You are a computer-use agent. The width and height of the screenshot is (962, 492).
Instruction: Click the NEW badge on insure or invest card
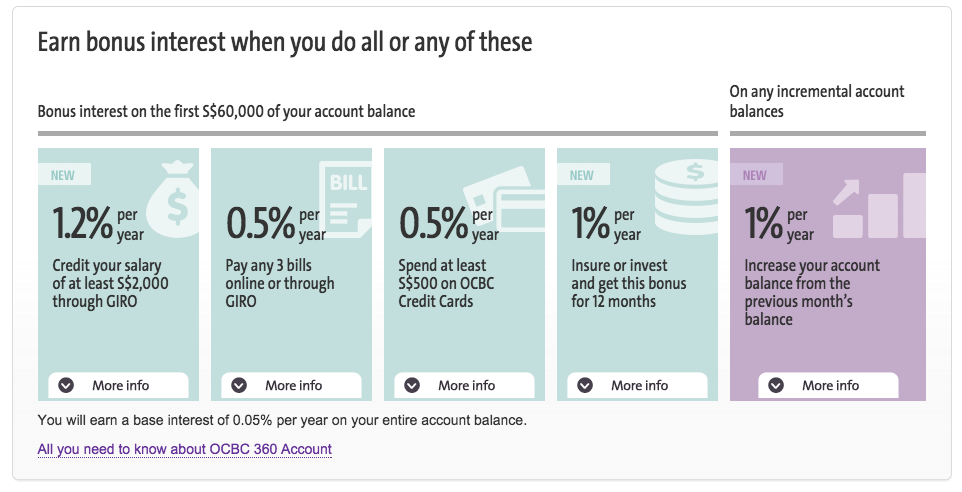tap(581, 175)
